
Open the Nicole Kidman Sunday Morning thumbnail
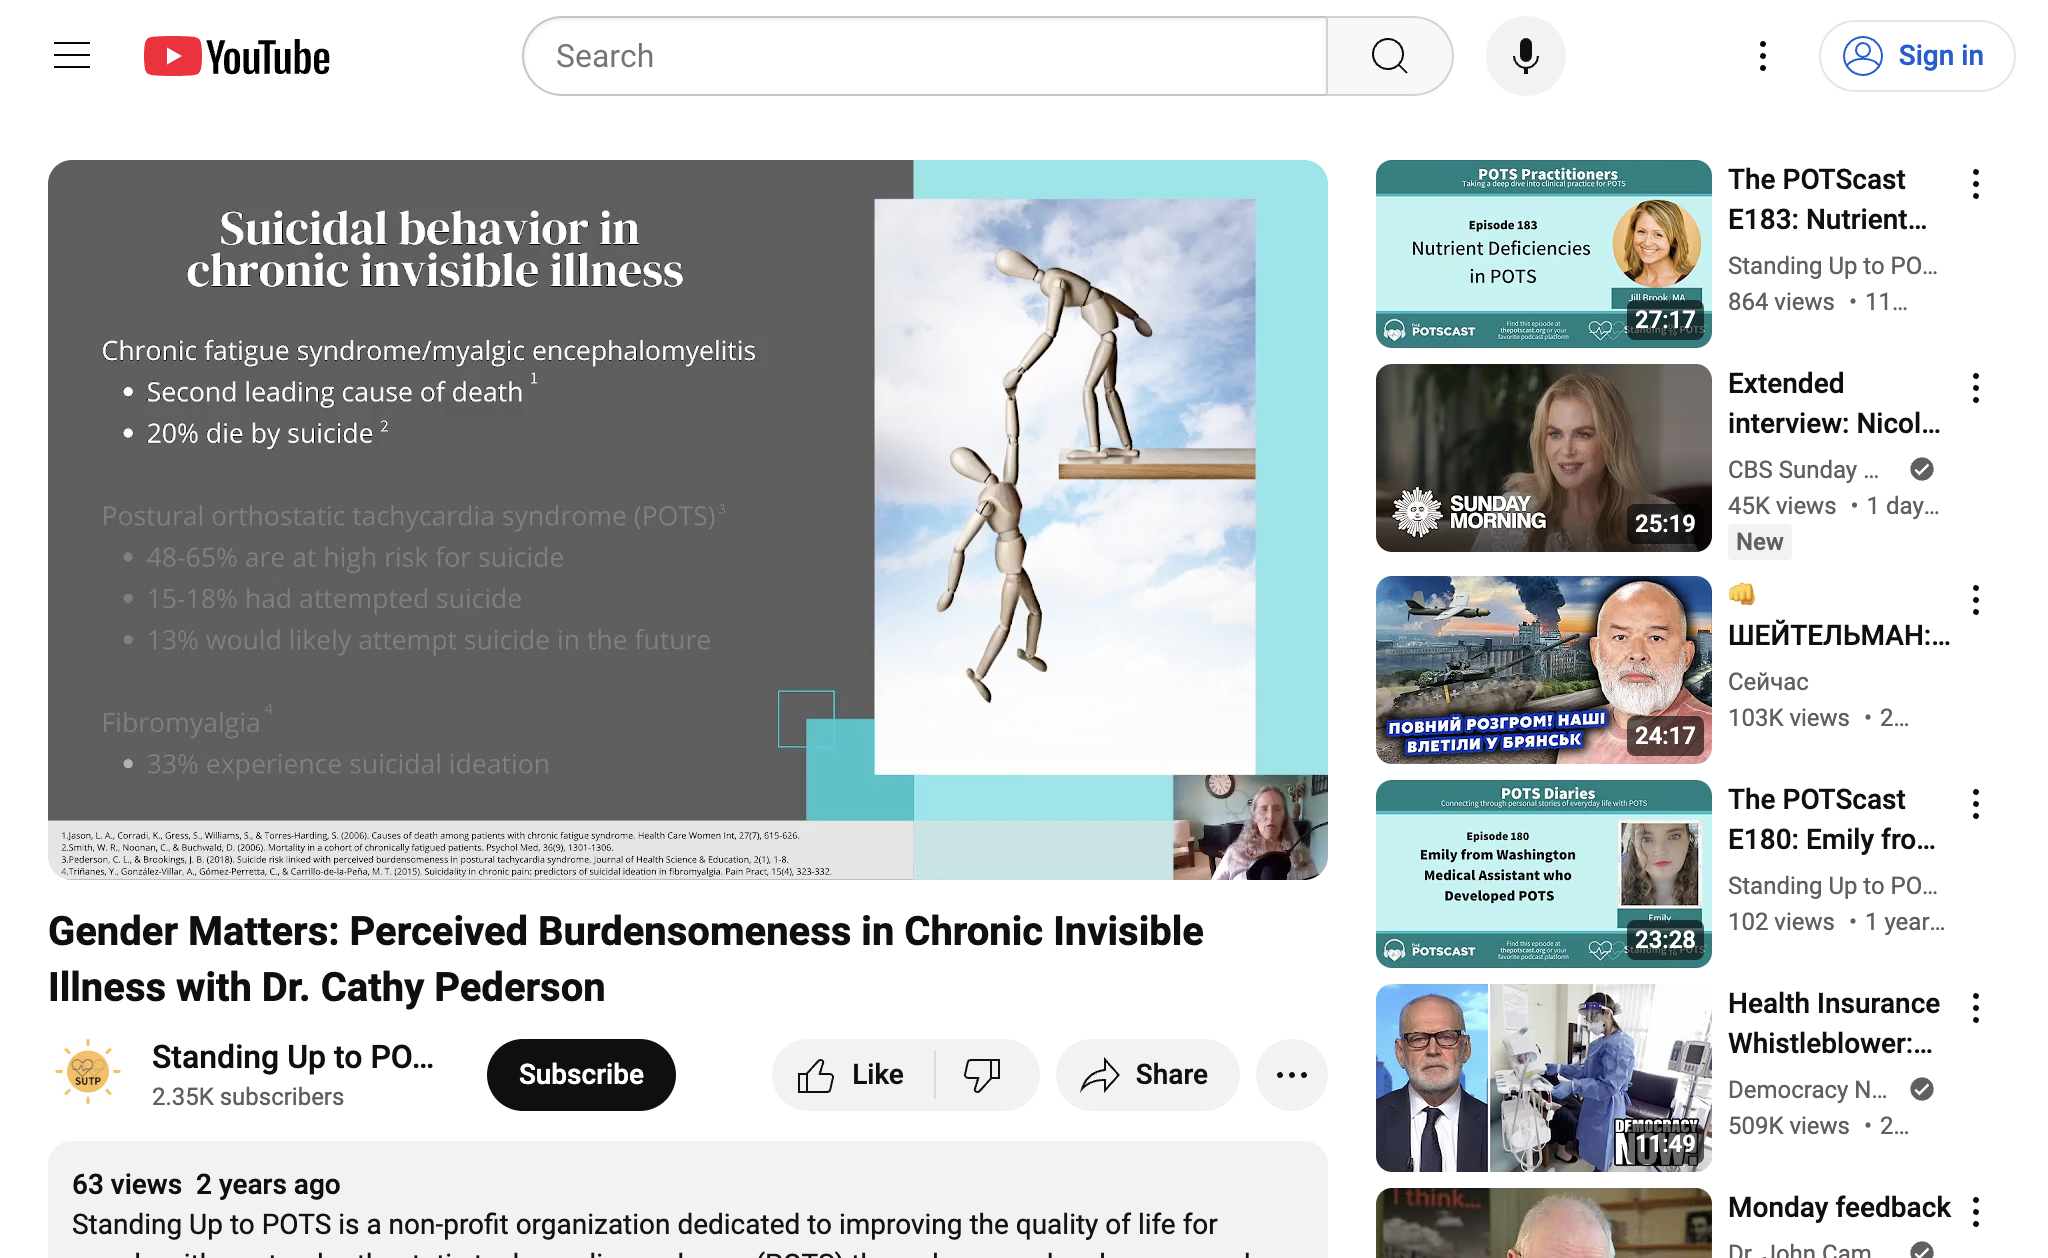tap(1544, 458)
